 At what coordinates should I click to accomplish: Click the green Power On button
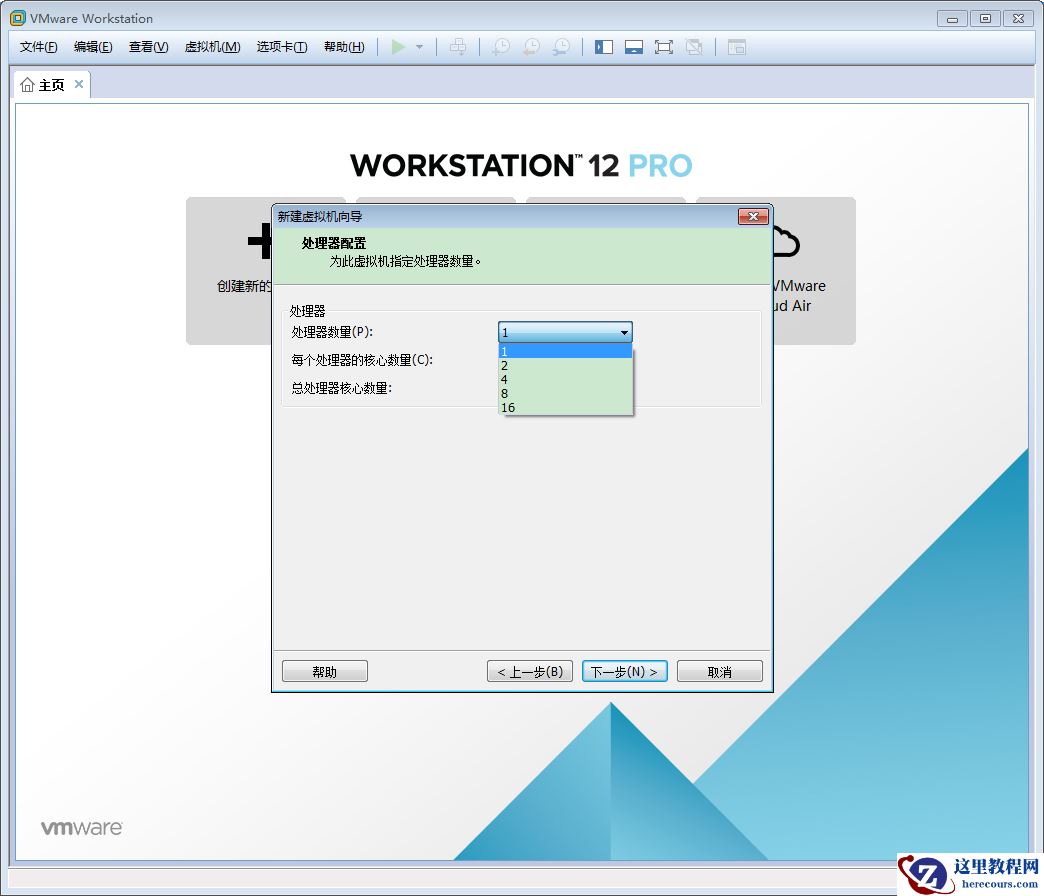397,47
